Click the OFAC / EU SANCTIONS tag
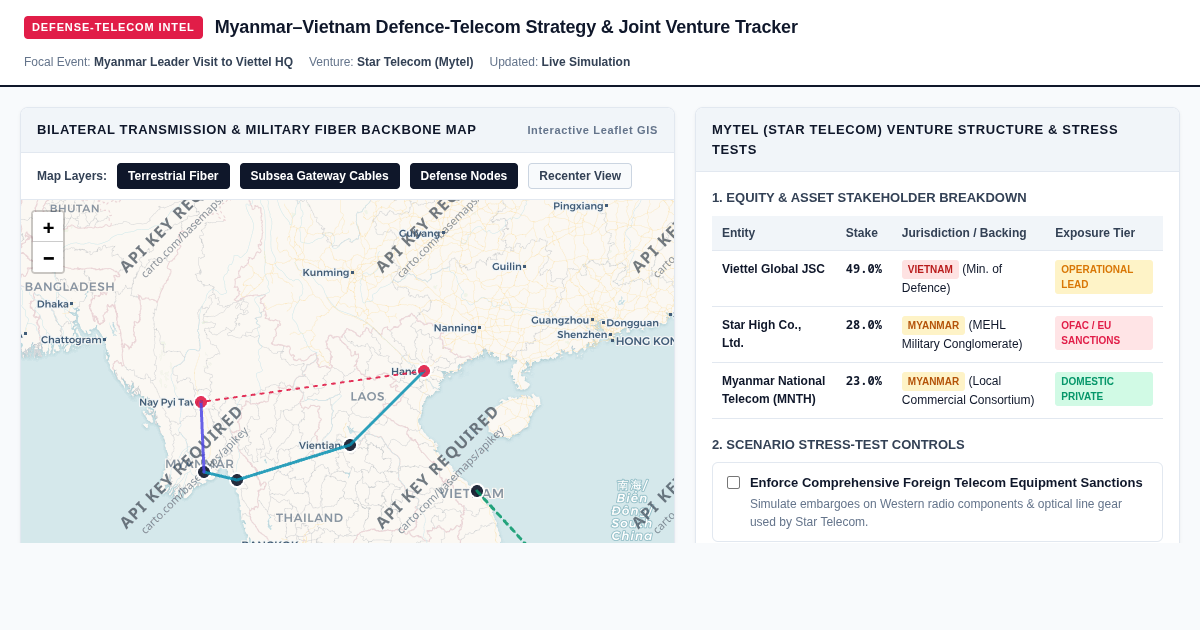The height and width of the screenshot is (630, 1200). (x=1104, y=333)
